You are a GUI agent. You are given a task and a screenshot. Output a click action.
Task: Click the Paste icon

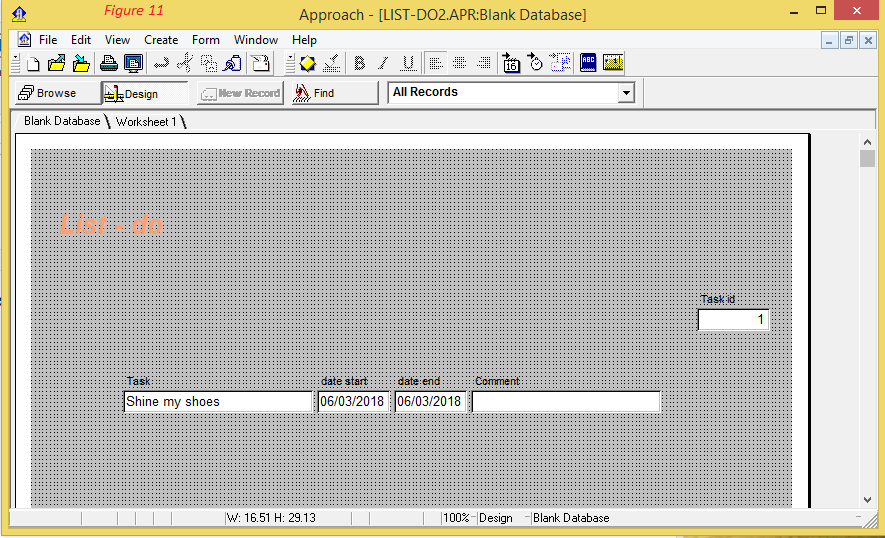233,63
